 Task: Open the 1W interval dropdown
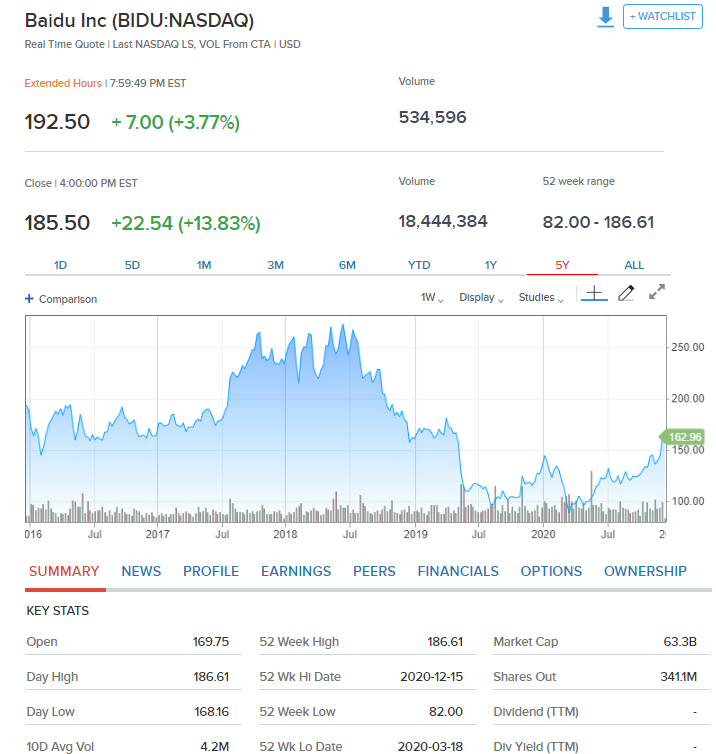tap(431, 298)
